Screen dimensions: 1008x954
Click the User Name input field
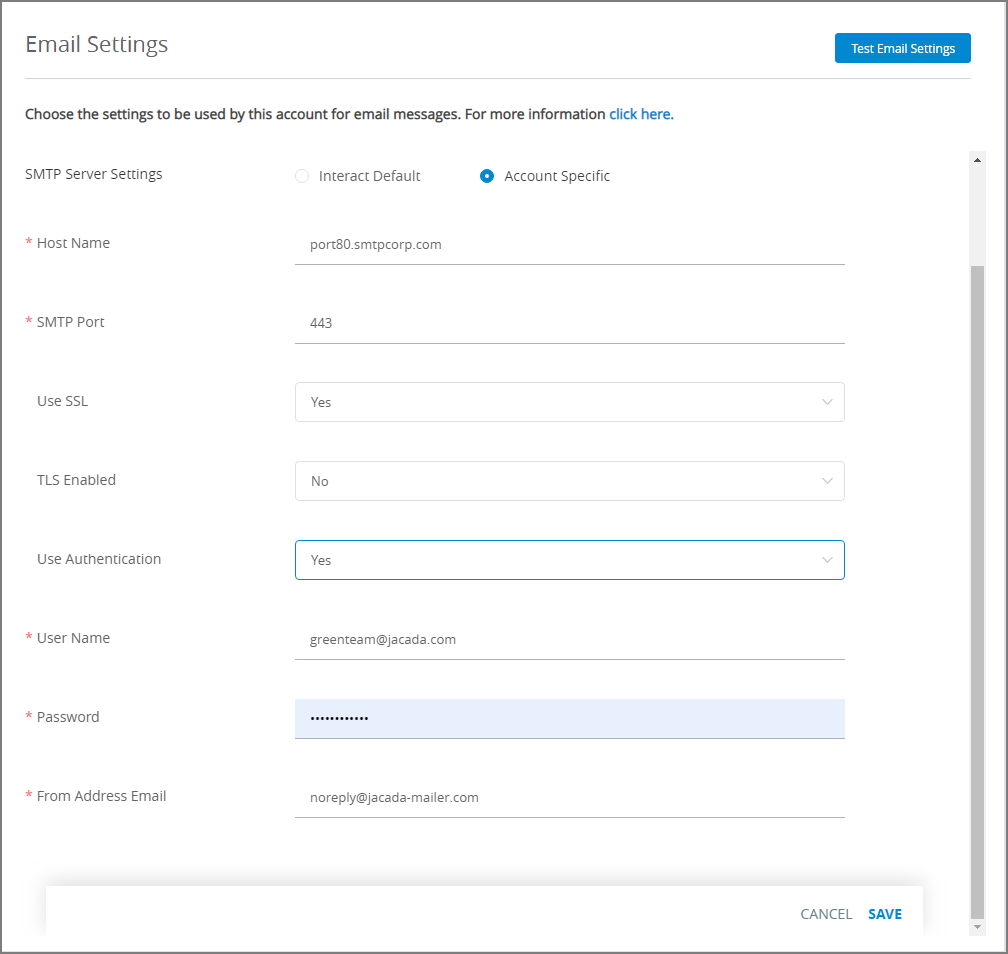point(570,640)
